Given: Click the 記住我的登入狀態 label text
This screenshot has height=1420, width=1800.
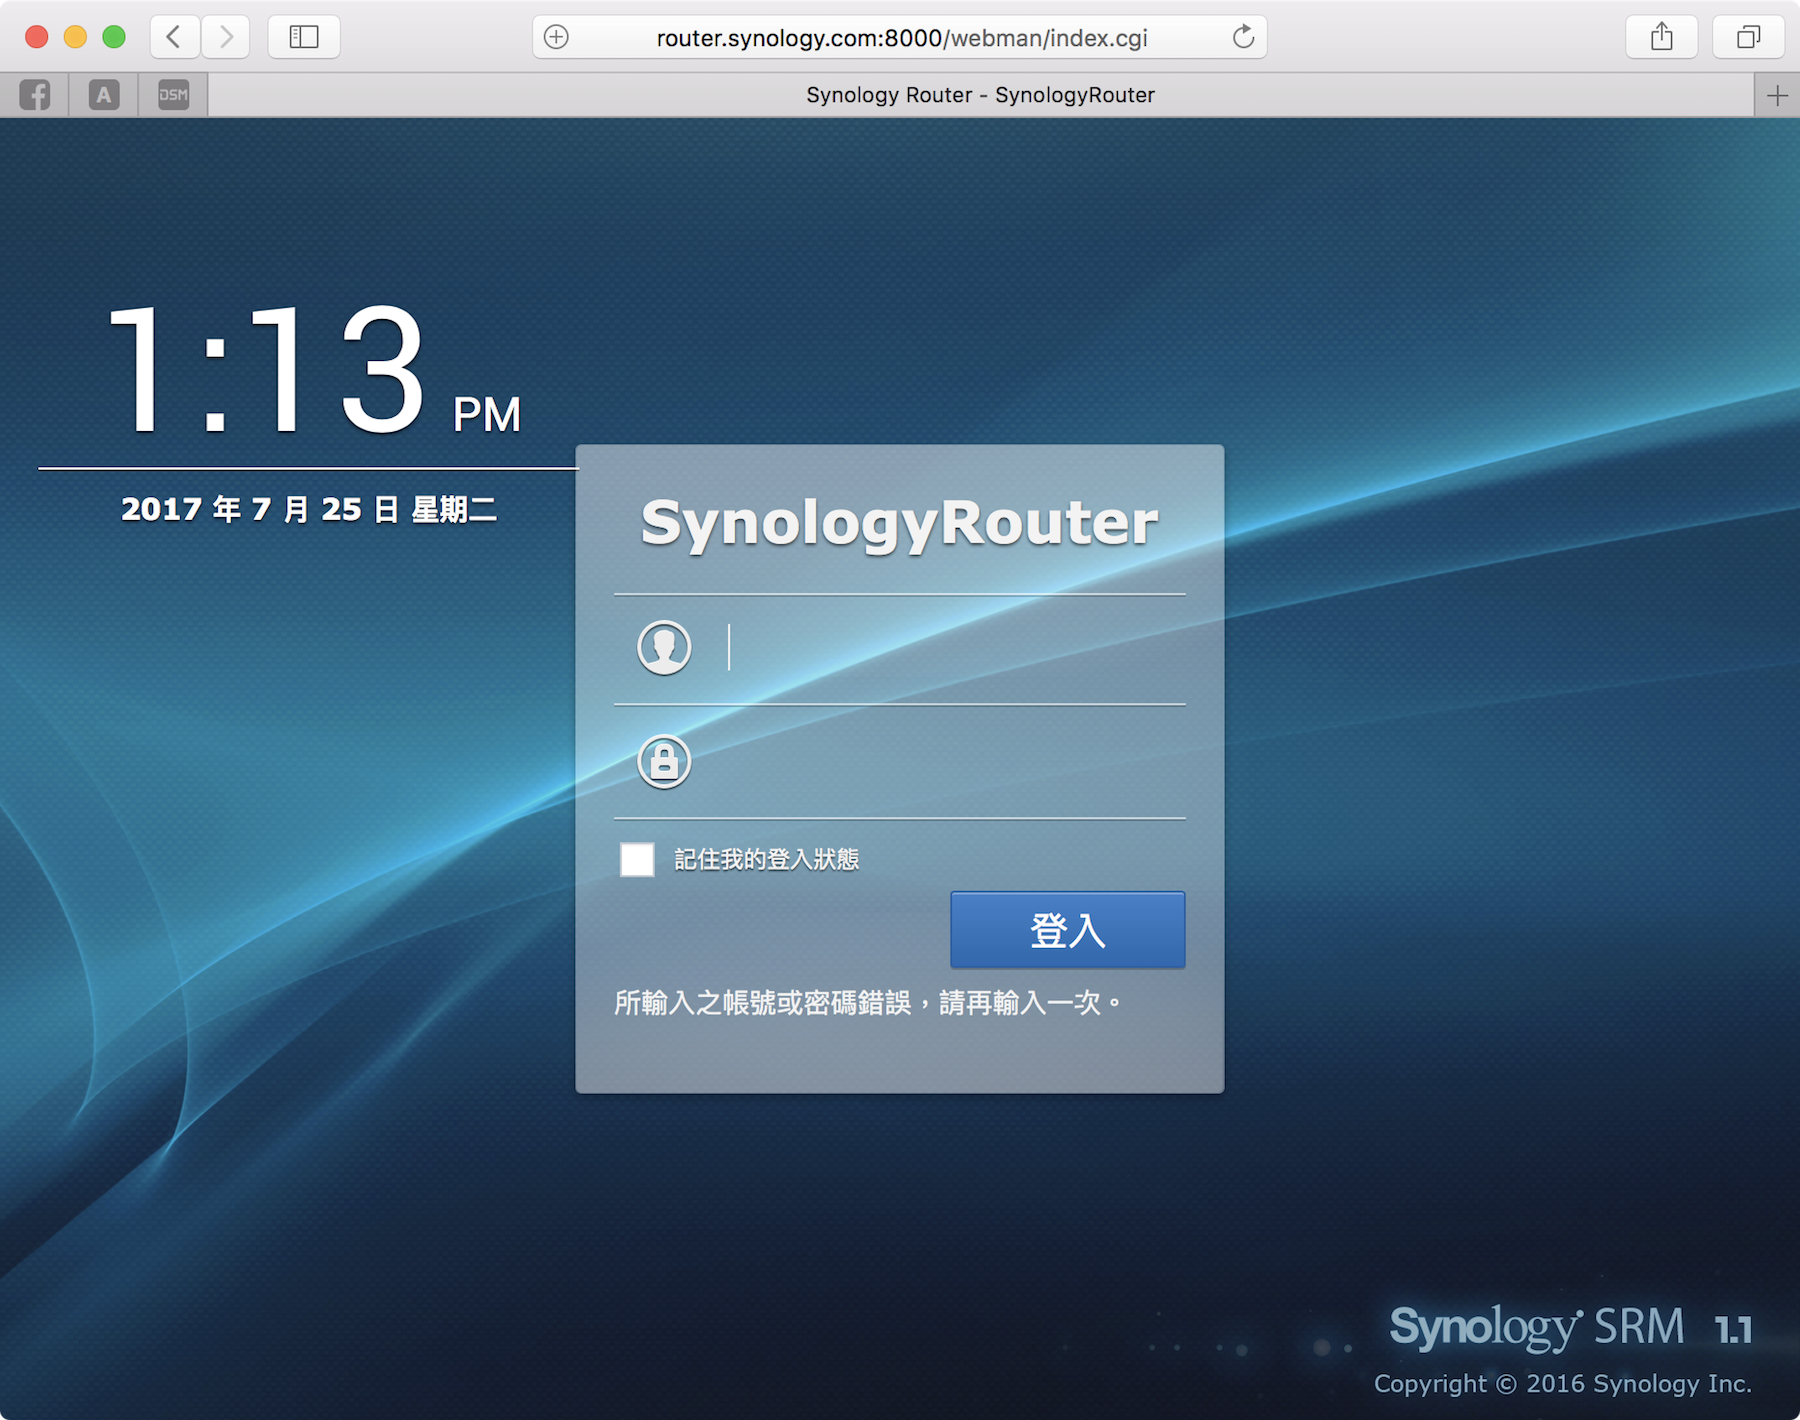Looking at the screenshot, I should tap(766, 859).
